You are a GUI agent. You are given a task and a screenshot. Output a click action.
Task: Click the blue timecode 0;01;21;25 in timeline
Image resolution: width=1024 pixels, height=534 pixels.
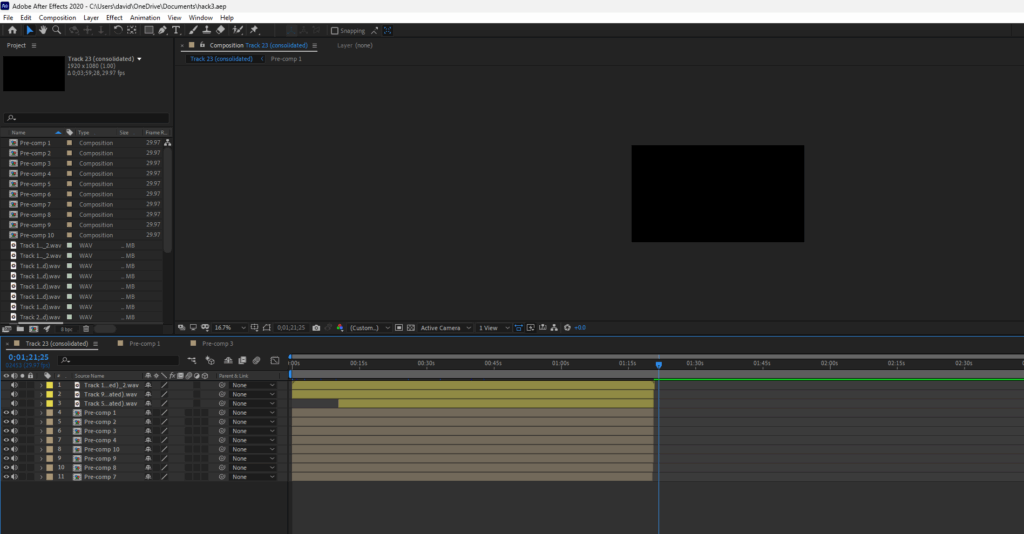pyautogui.click(x=29, y=357)
